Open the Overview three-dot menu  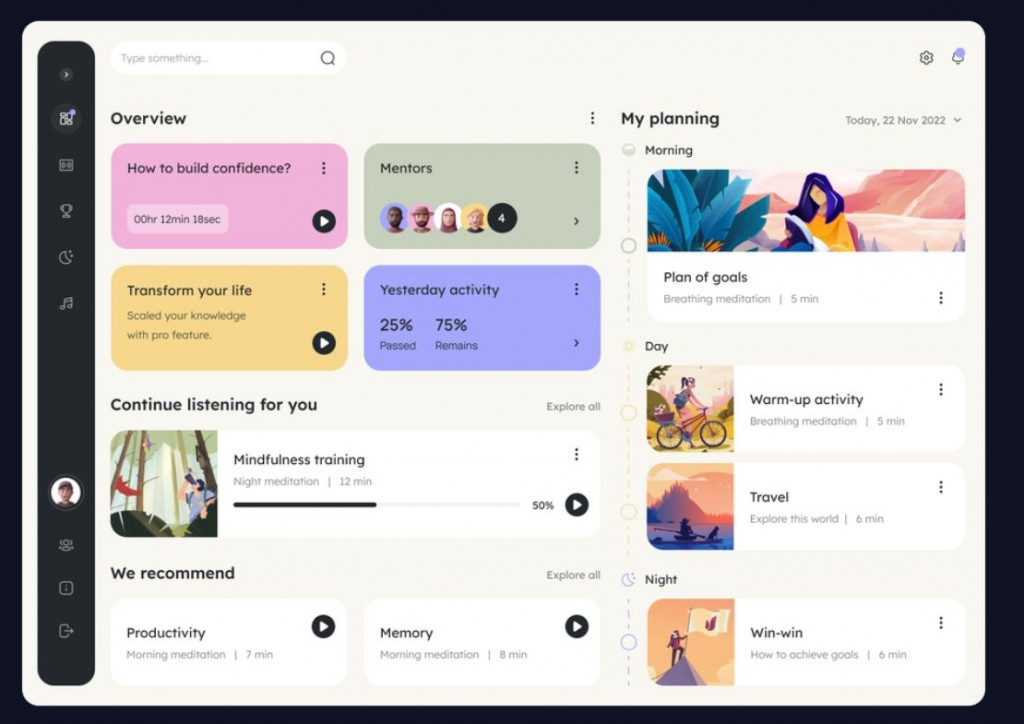click(x=592, y=118)
